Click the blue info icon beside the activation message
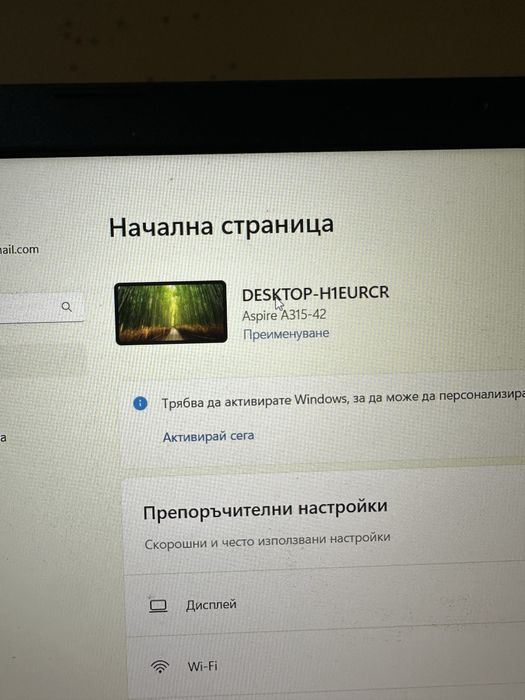This screenshot has width=525, height=700. 140,404
